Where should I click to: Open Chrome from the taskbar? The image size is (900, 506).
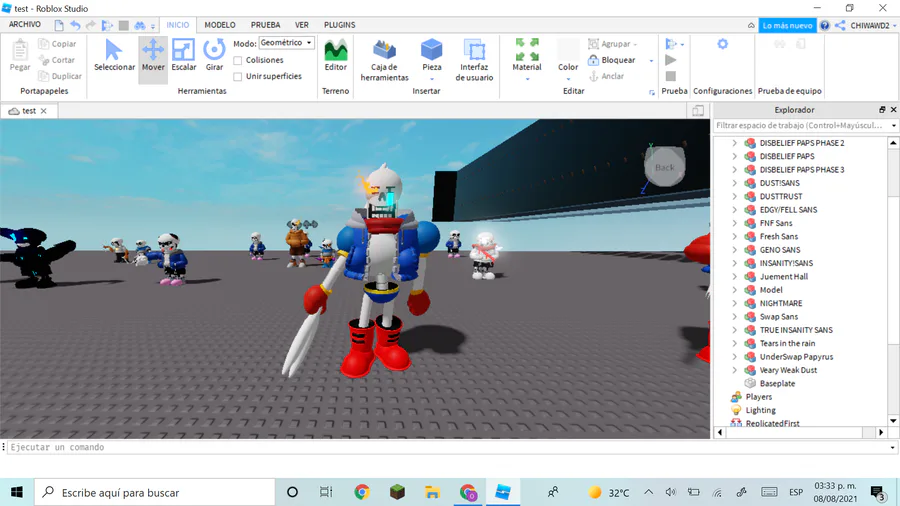tap(362, 492)
